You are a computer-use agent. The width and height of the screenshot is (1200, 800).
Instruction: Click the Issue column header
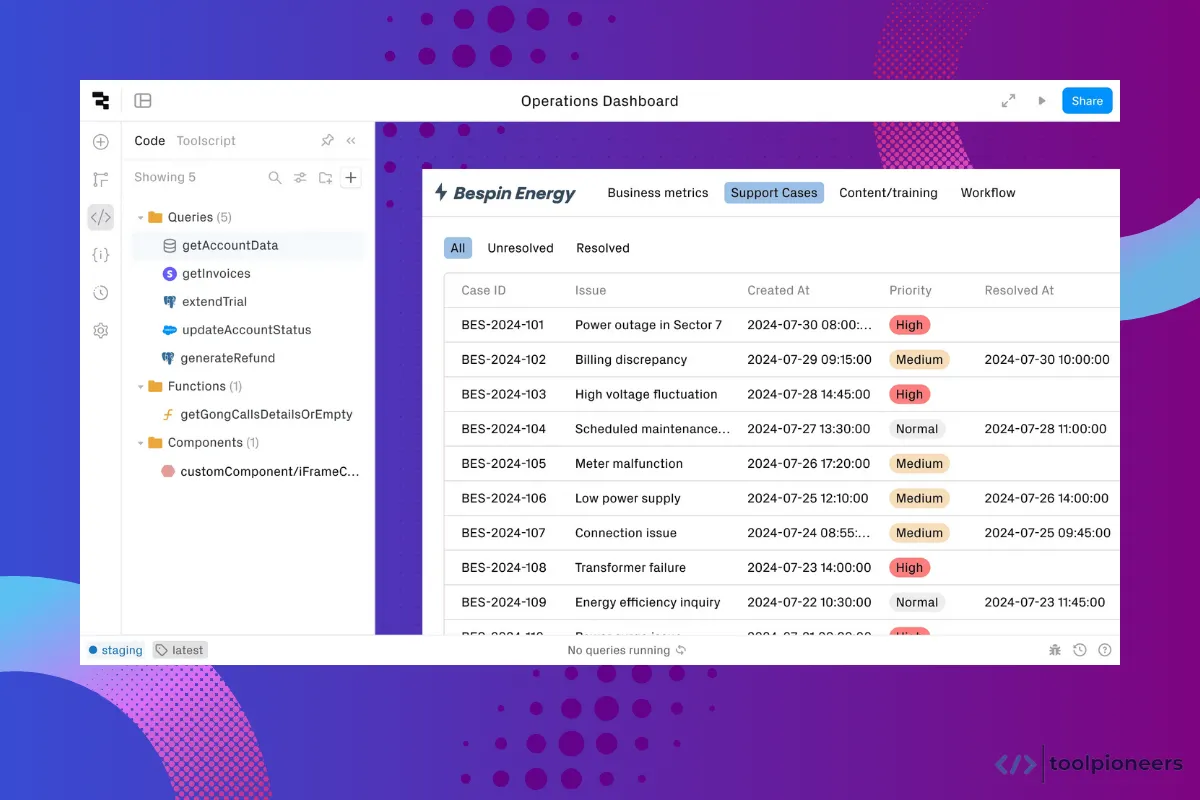[x=590, y=290]
